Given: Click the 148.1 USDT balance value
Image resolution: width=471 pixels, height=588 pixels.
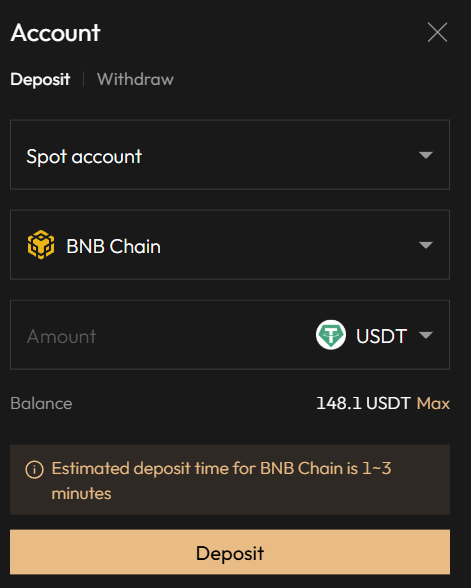Looking at the screenshot, I should [363, 404].
